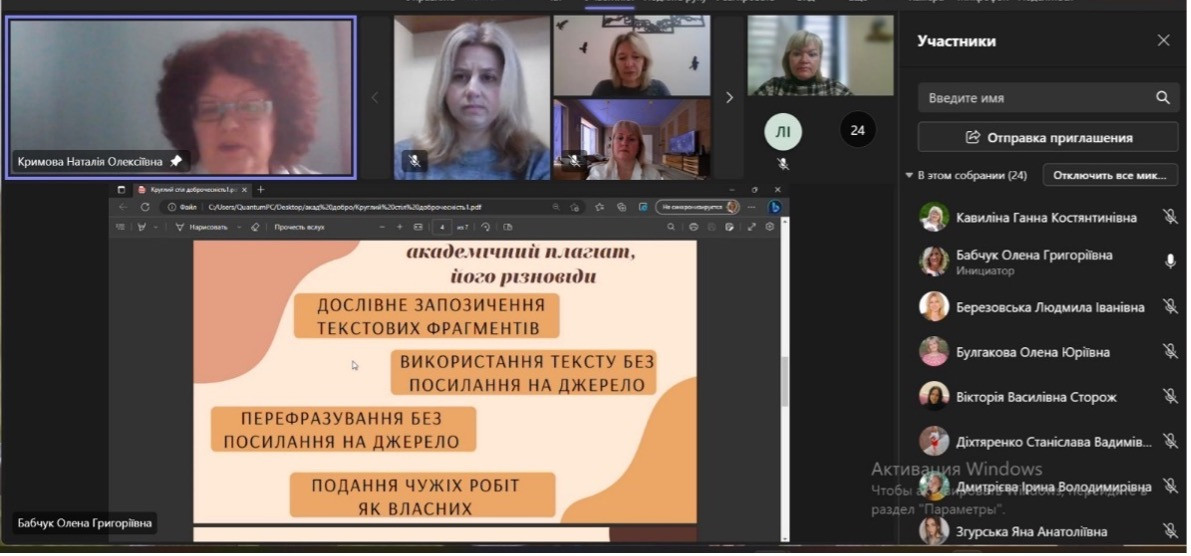Collapse the В этом собрании (24) section
The height and width of the screenshot is (556, 1191).
(x=909, y=175)
